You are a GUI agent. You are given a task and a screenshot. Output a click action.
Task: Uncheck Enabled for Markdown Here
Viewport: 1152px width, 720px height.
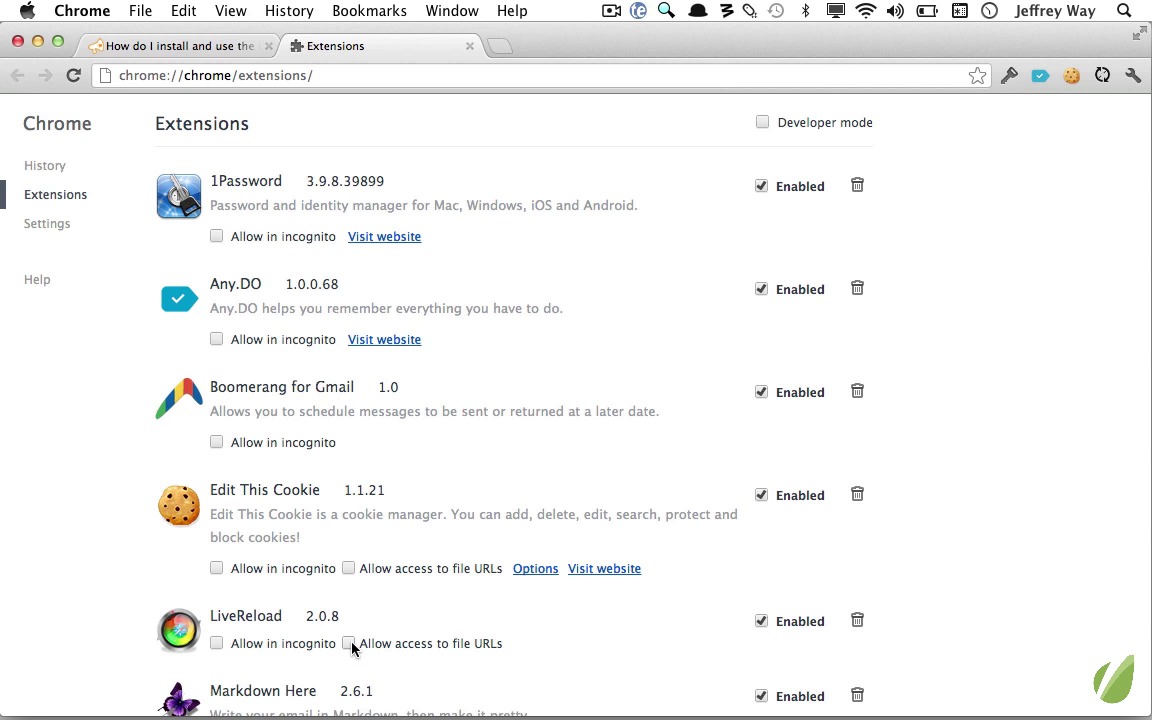(x=761, y=696)
